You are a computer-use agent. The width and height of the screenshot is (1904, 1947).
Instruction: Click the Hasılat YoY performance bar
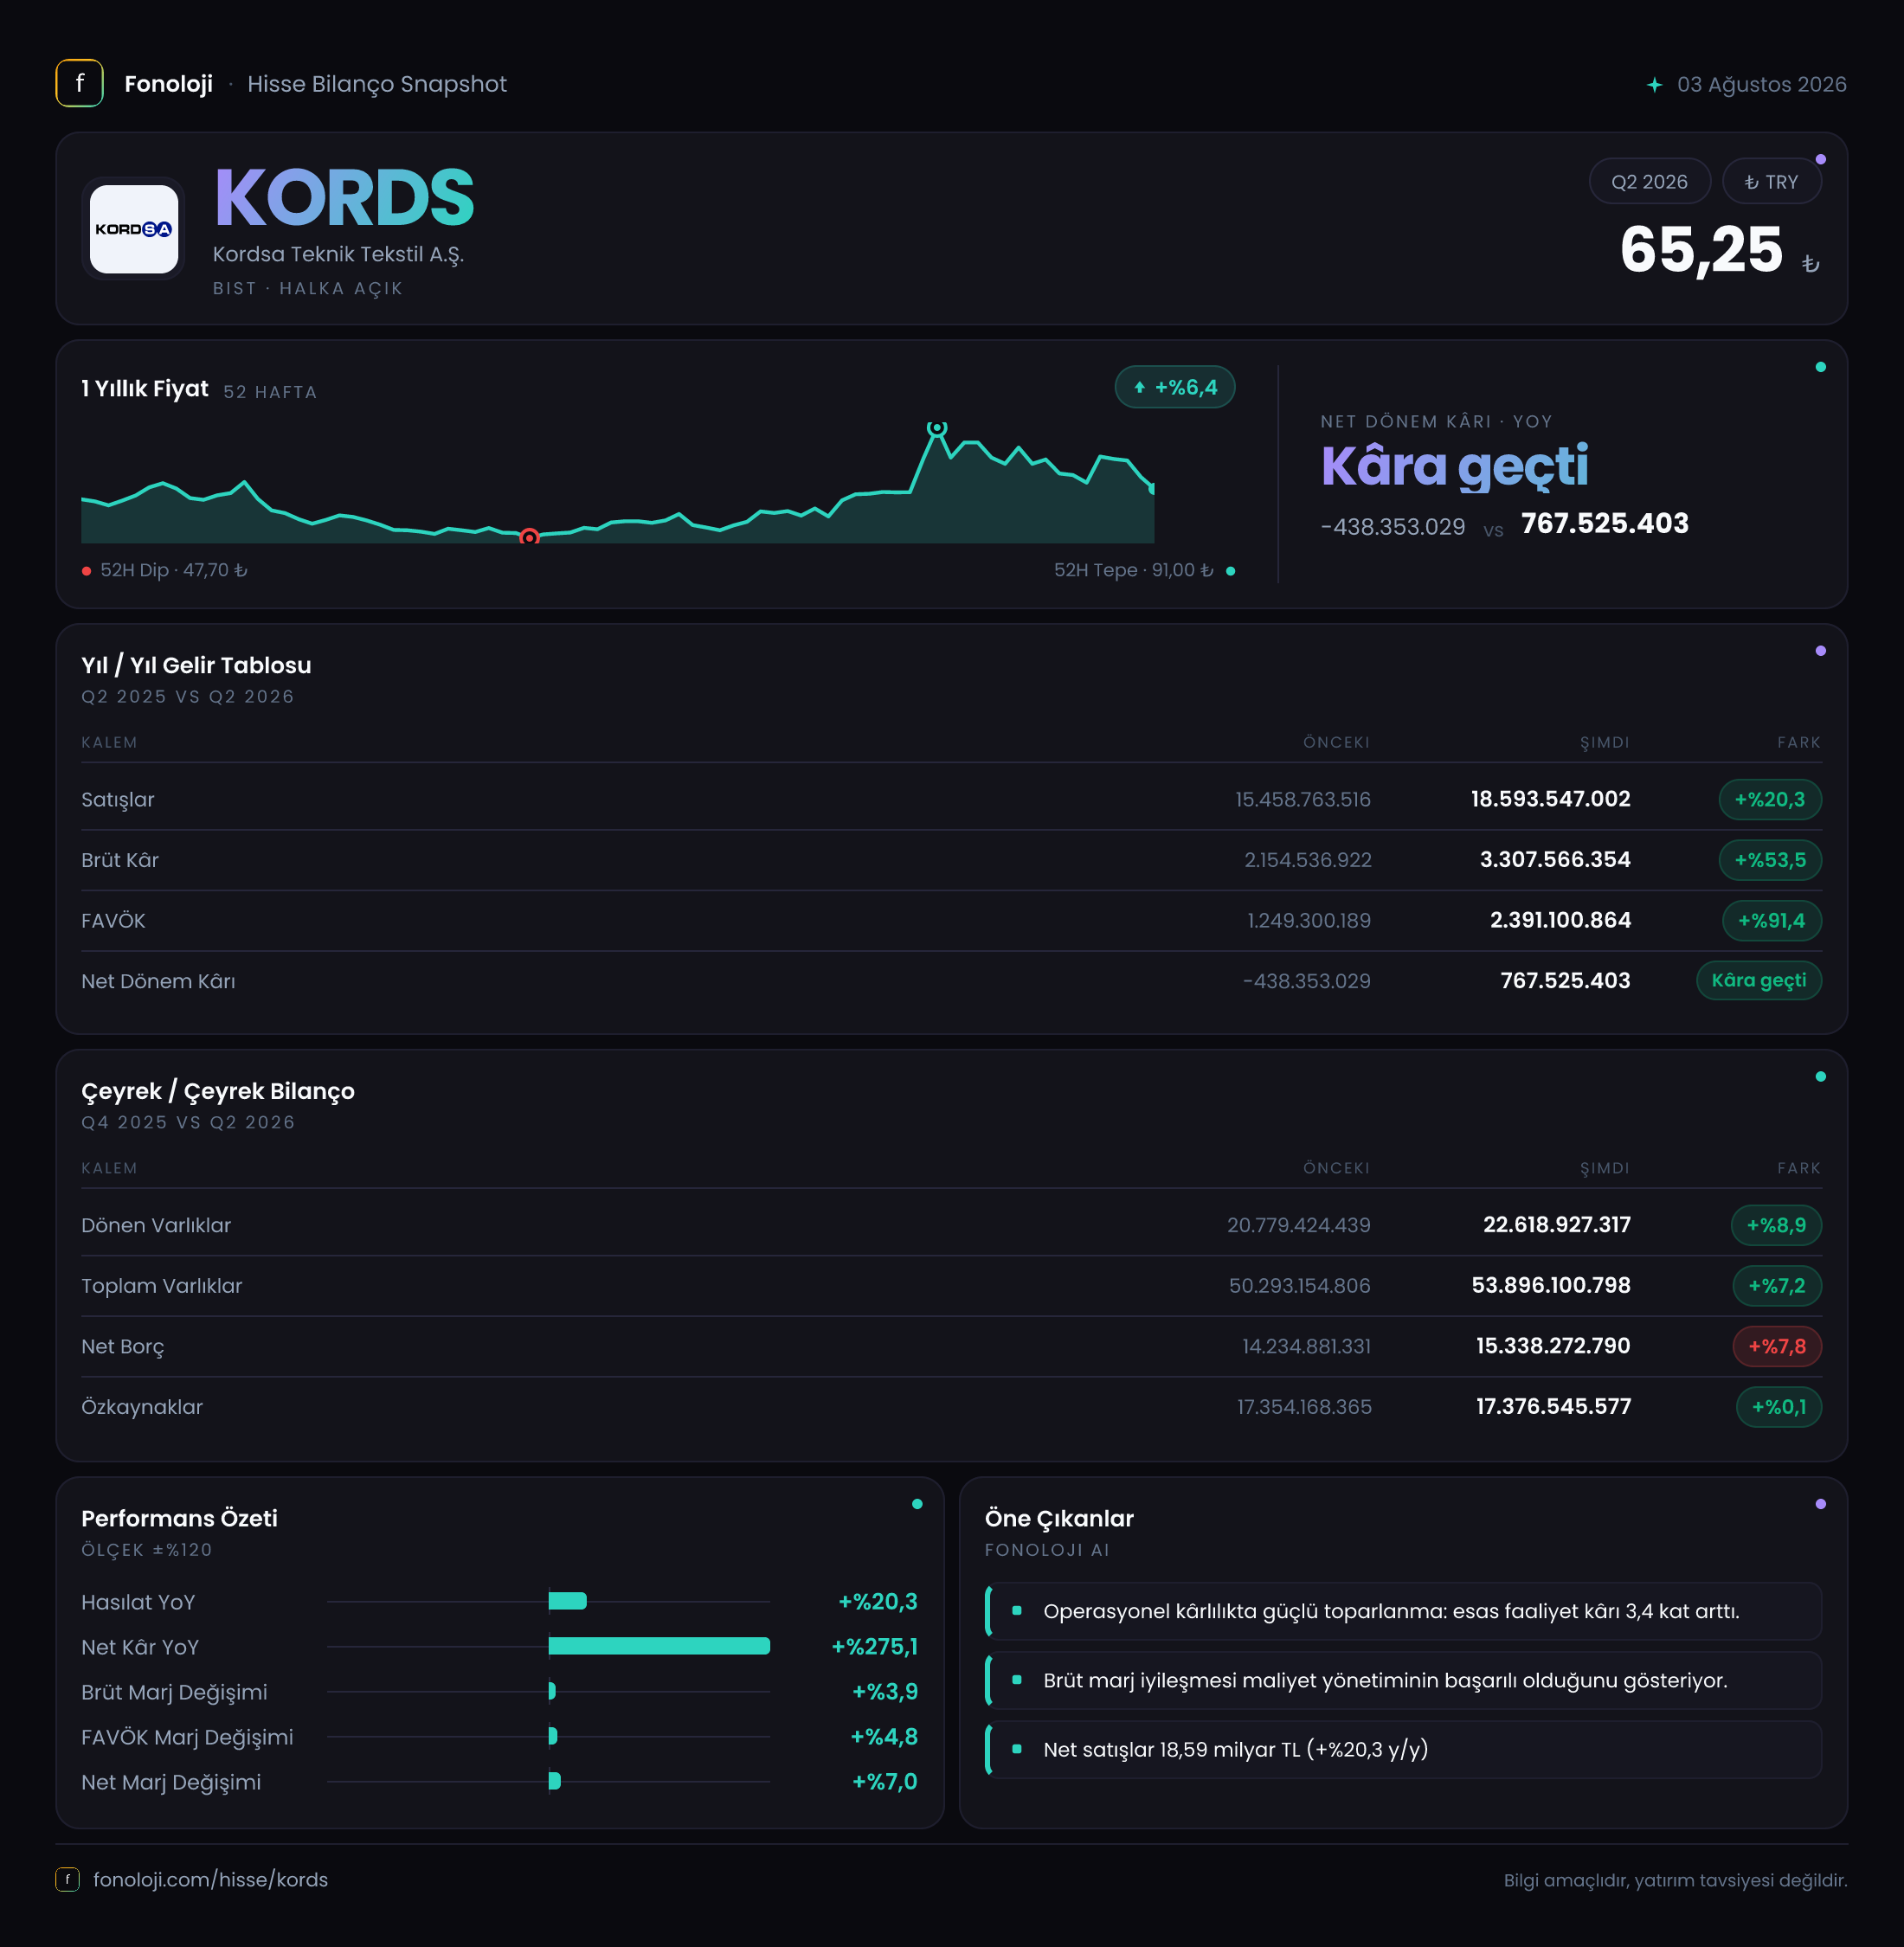567,1601
